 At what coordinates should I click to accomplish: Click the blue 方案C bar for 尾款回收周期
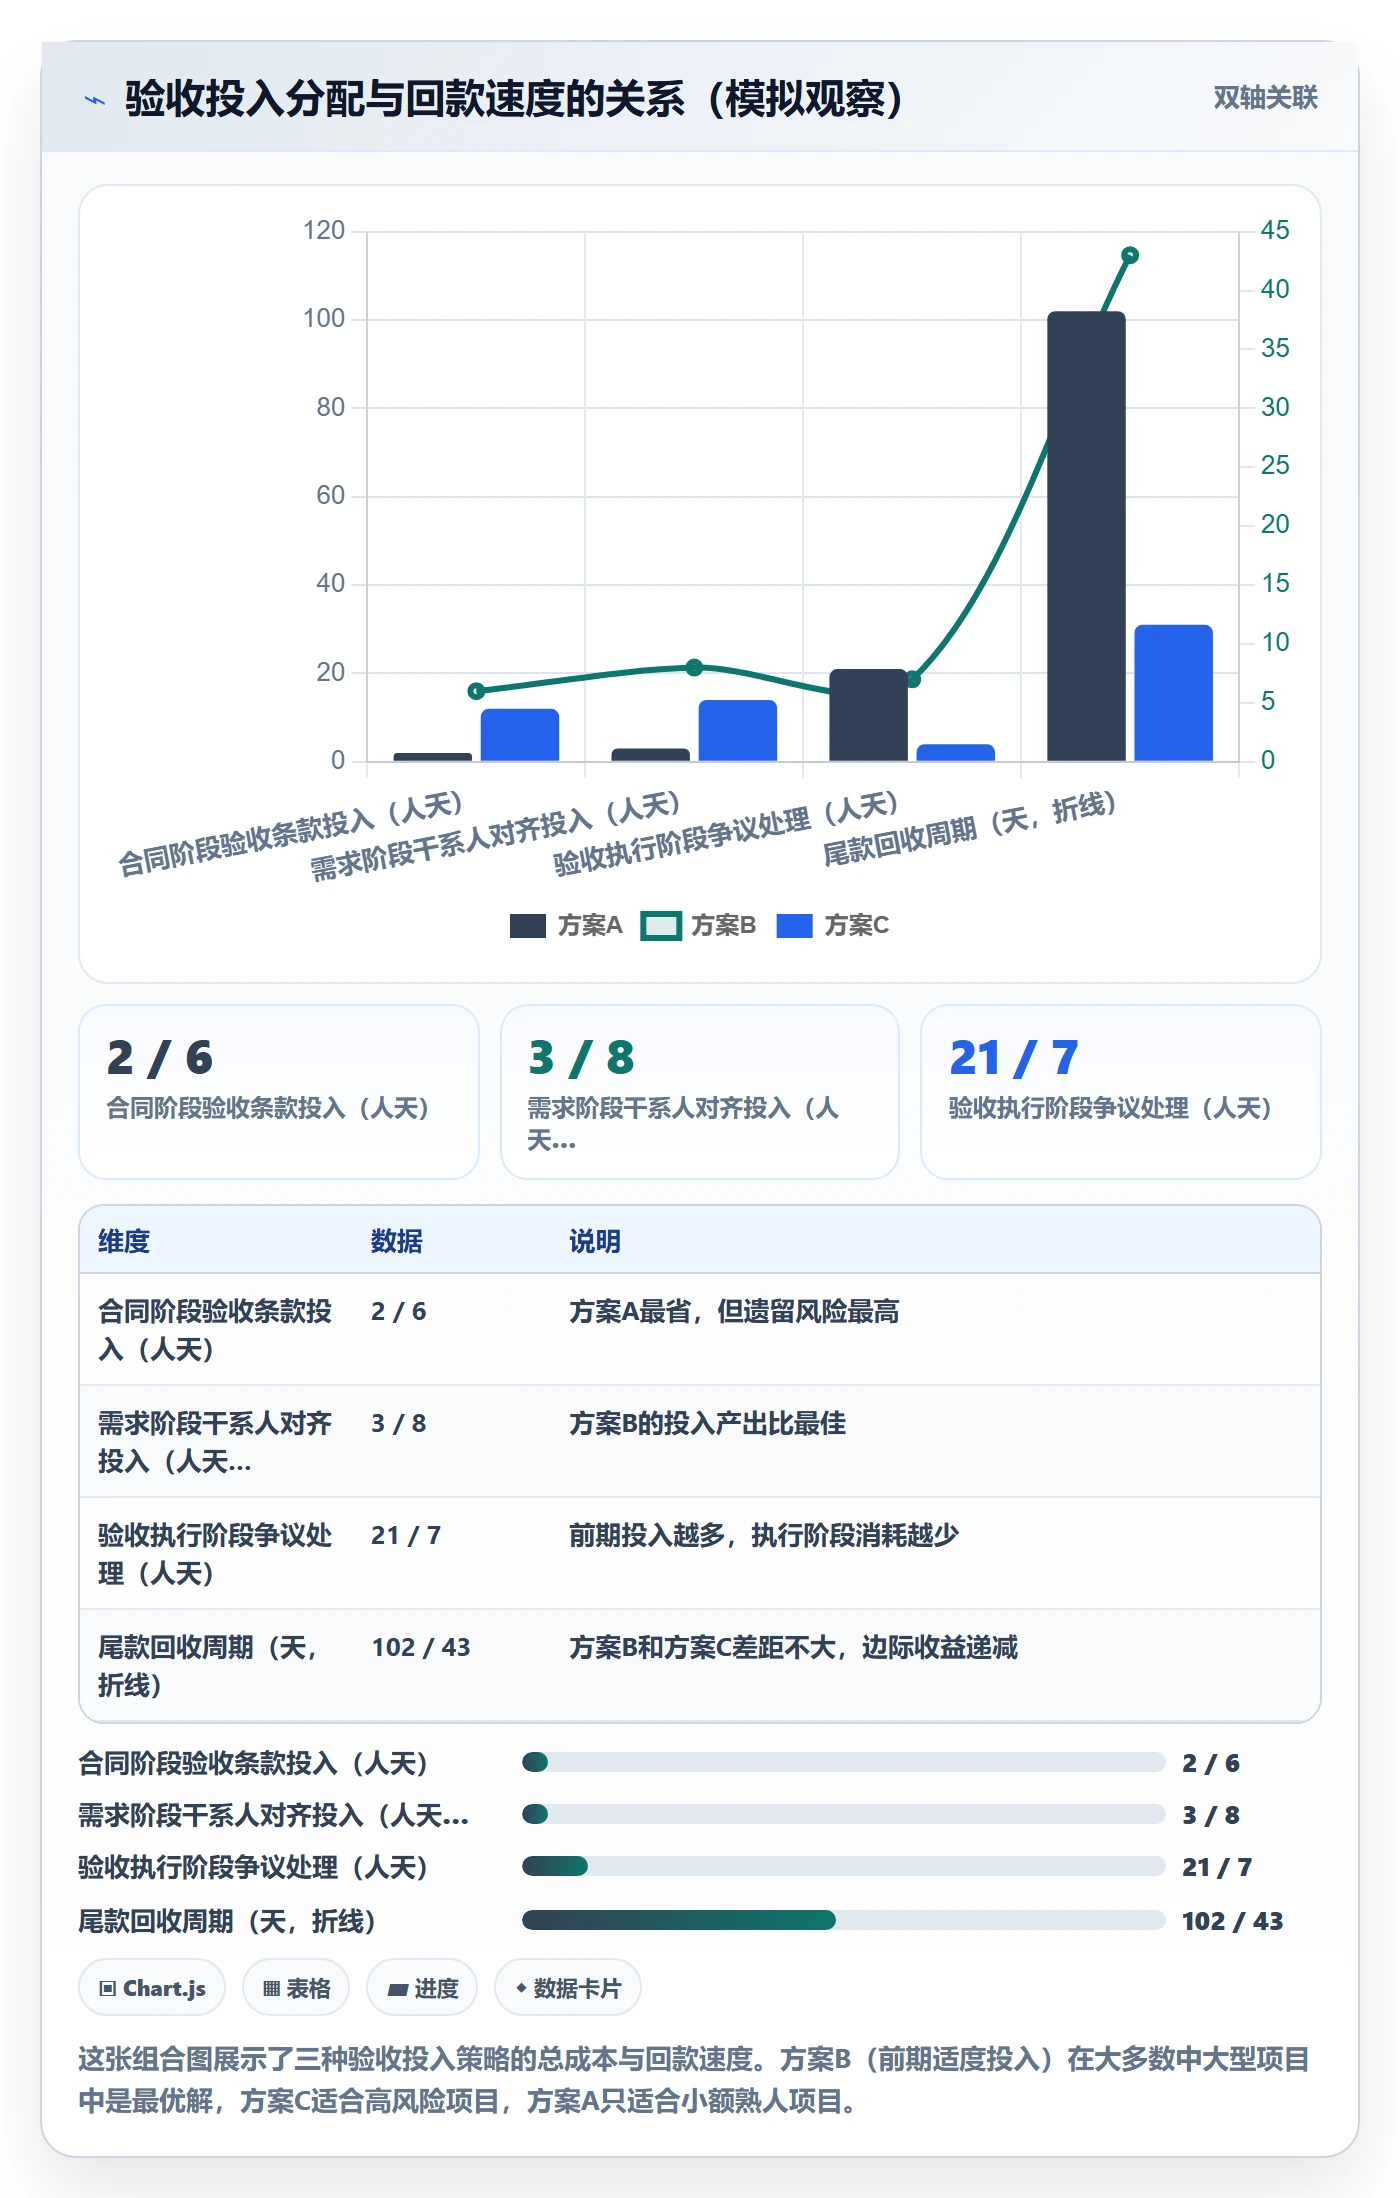(1173, 693)
